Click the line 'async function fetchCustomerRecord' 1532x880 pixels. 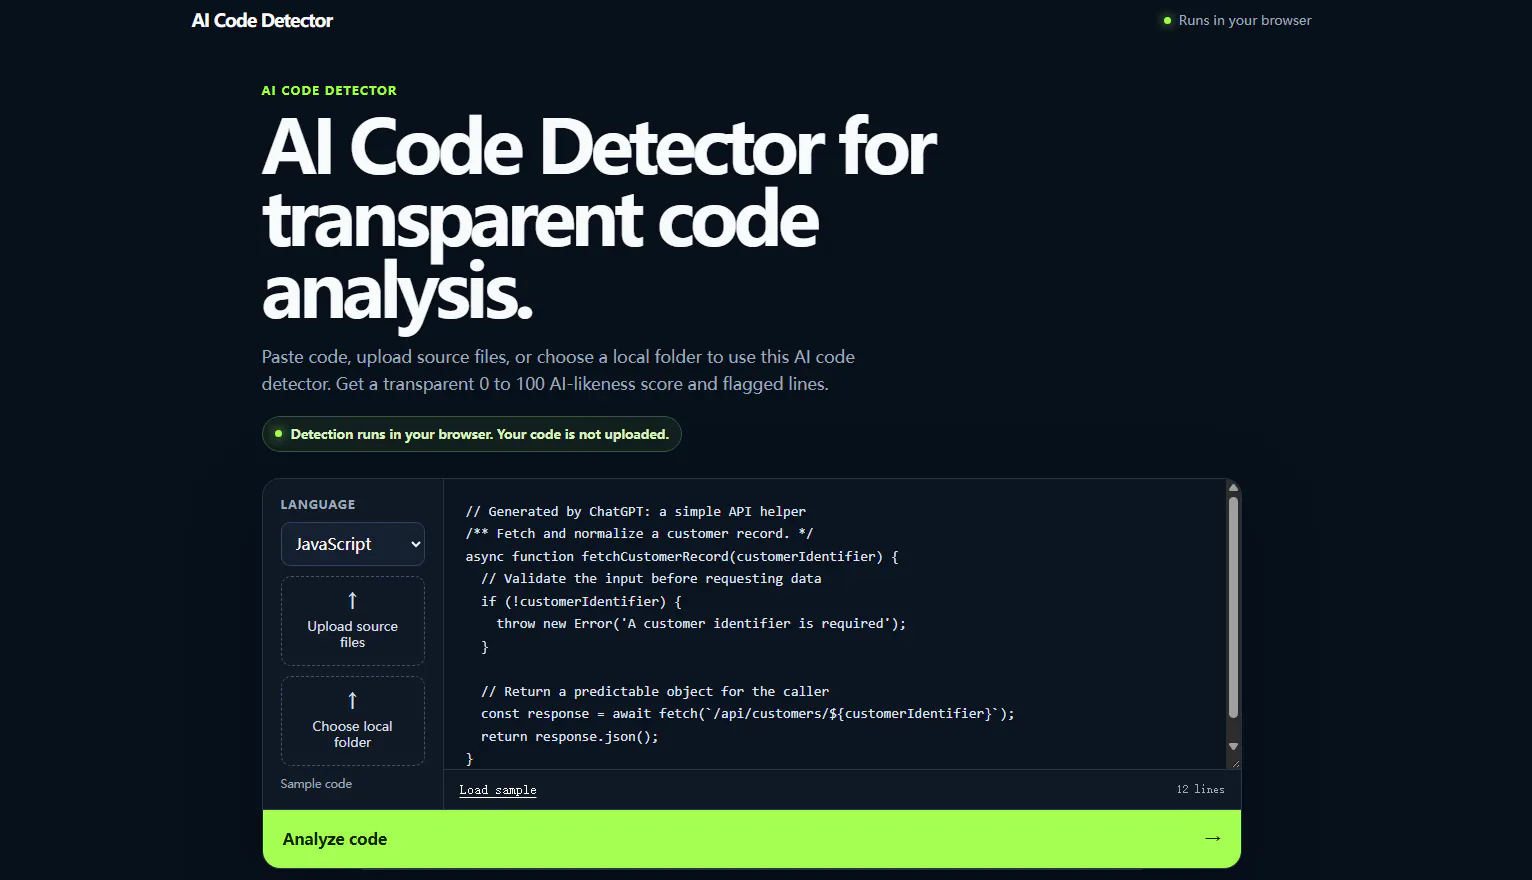682,557
